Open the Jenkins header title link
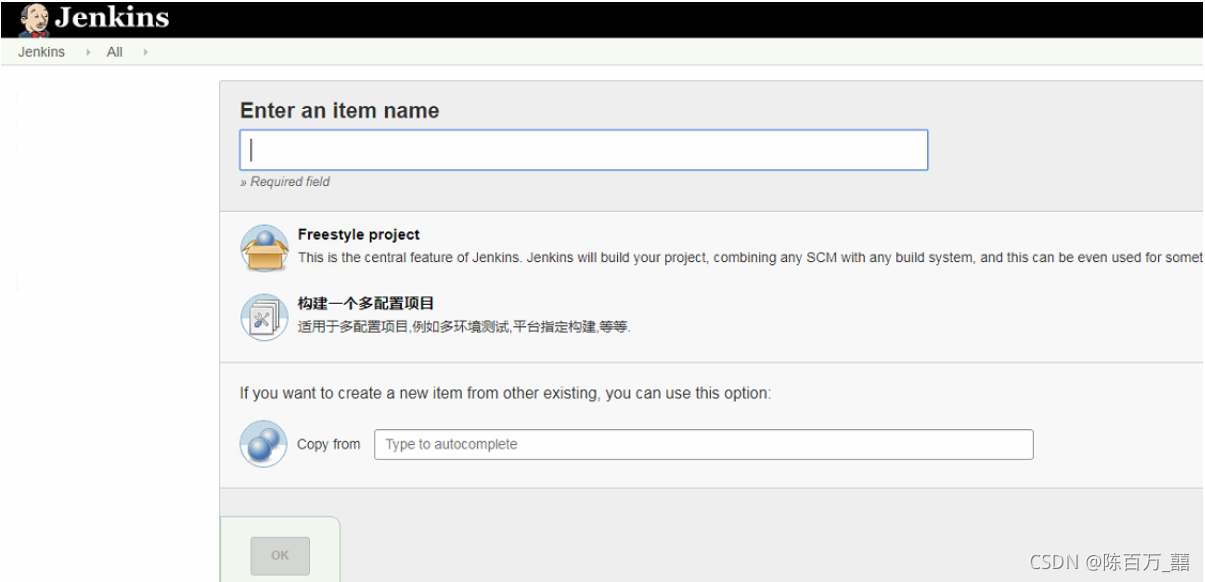The height and width of the screenshot is (582, 1205). [111, 18]
